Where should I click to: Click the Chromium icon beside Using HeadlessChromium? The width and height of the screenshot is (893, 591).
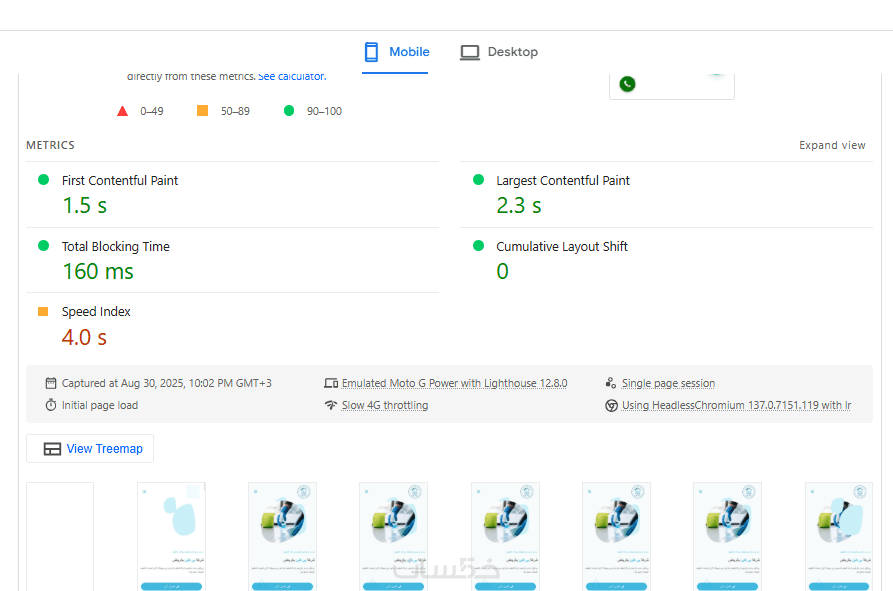(x=611, y=405)
